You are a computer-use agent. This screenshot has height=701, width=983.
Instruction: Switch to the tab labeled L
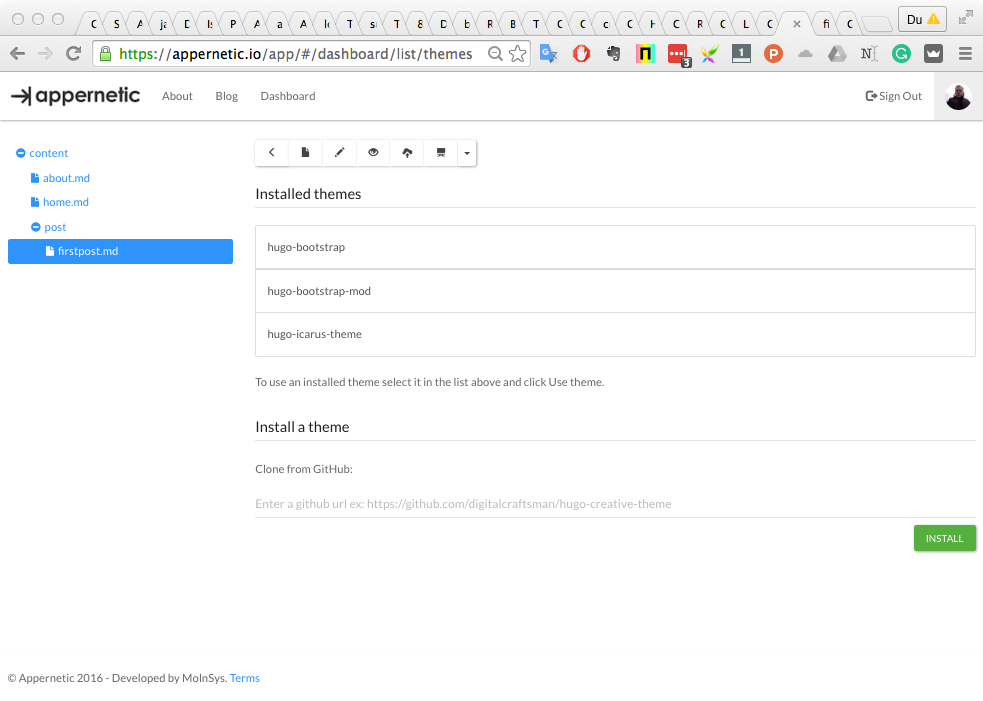[745, 24]
